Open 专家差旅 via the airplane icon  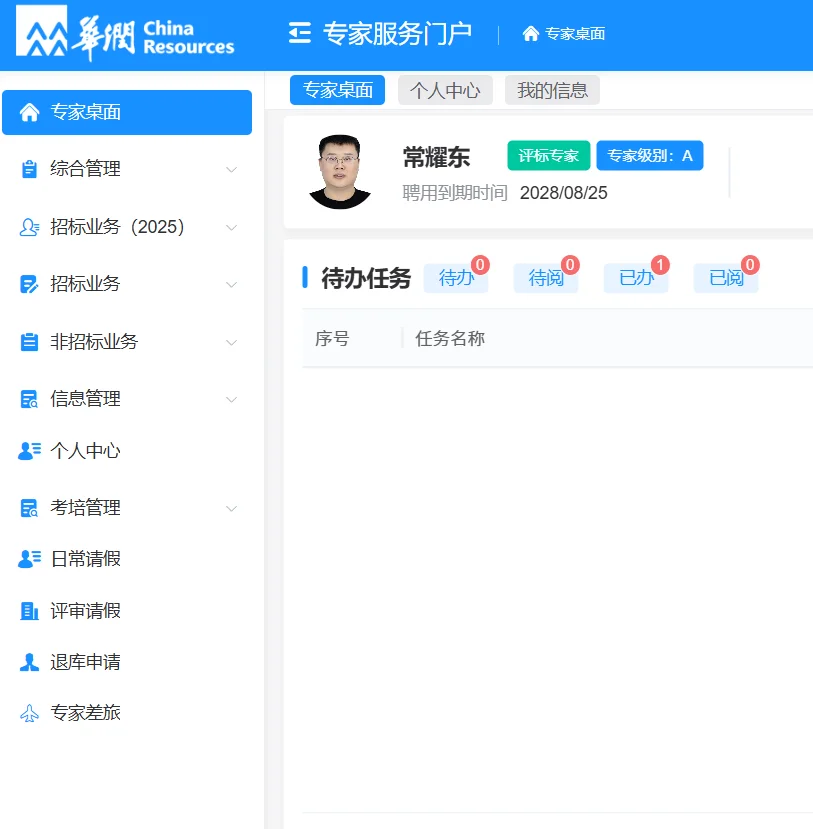tap(27, 712)
